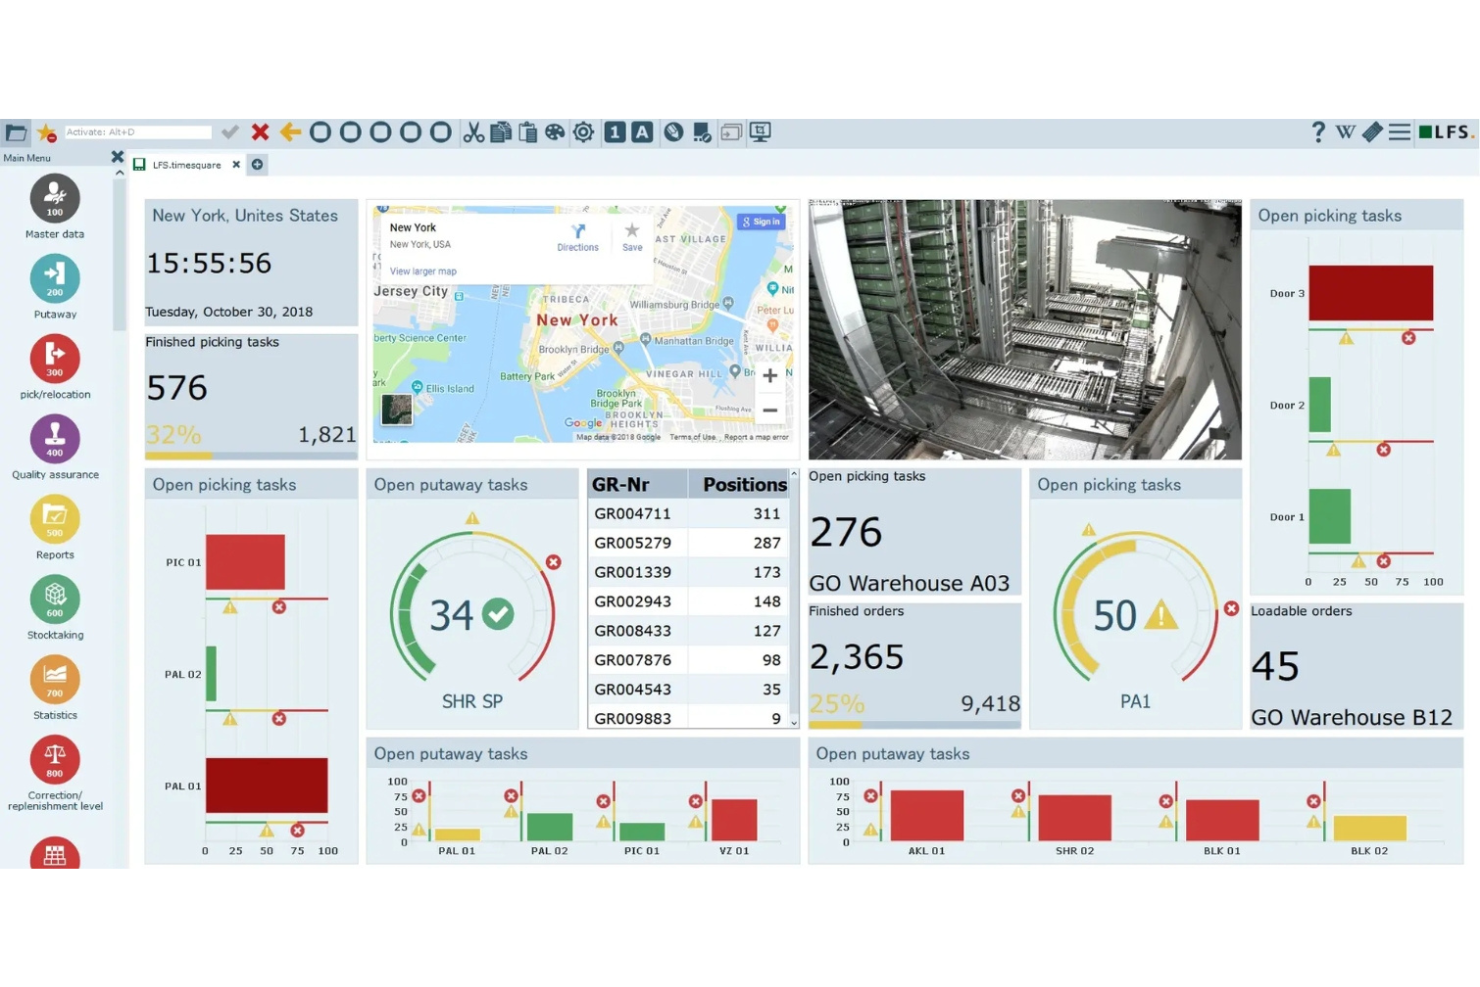Select the Putaway icon in the sidebar
Viewport: 1480px width, 987px height.
[54, 277]
